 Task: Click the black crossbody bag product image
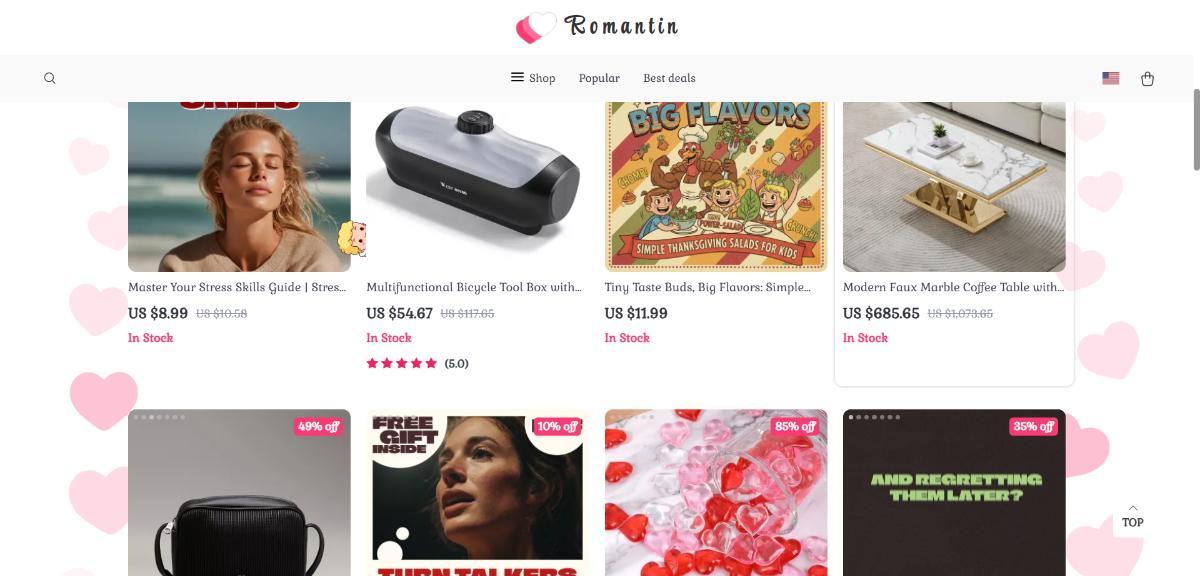(x=239, y=493)
